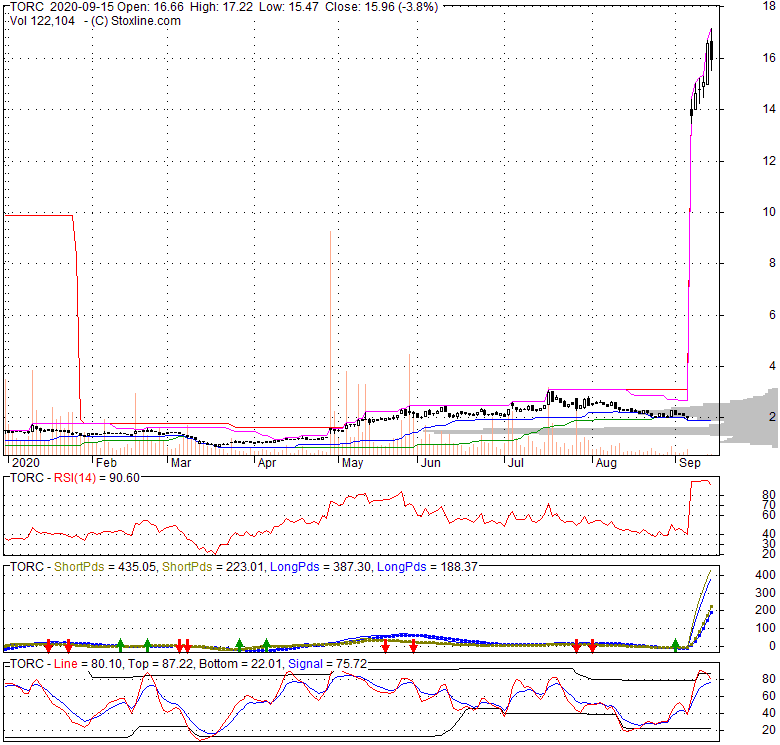Click the red down arrow just before June

click(x=413, y=646)
